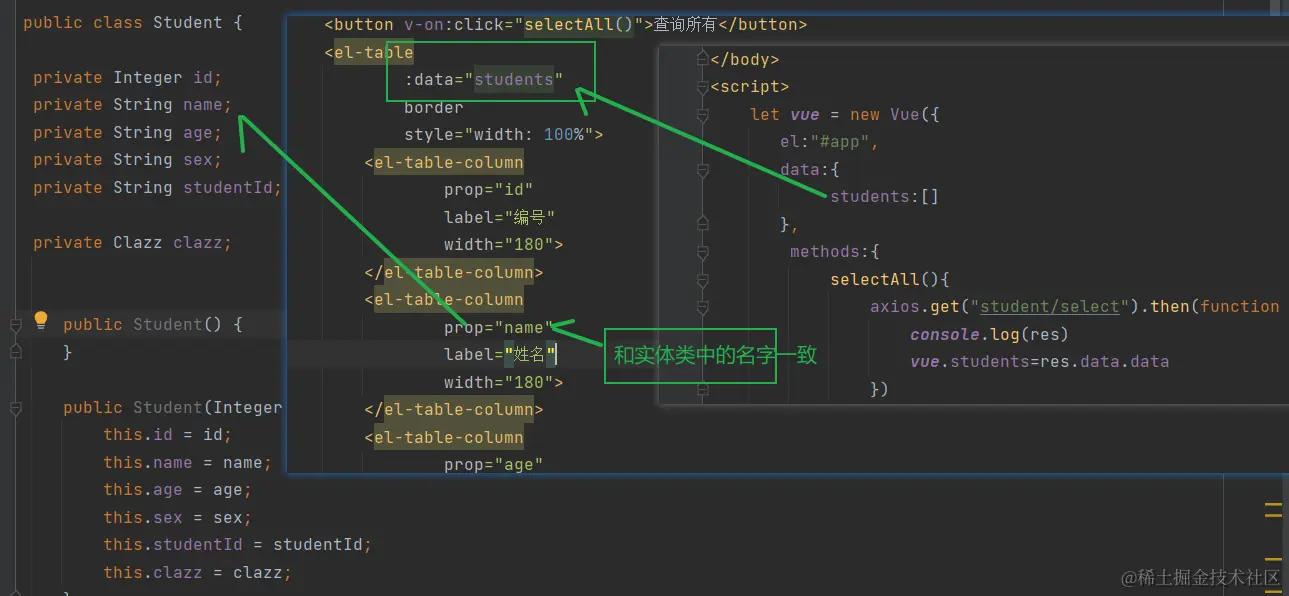Screen dimensions: 1289x596
Task: Click the "vue.students=res.data.data" statement
Action: 1040,361
